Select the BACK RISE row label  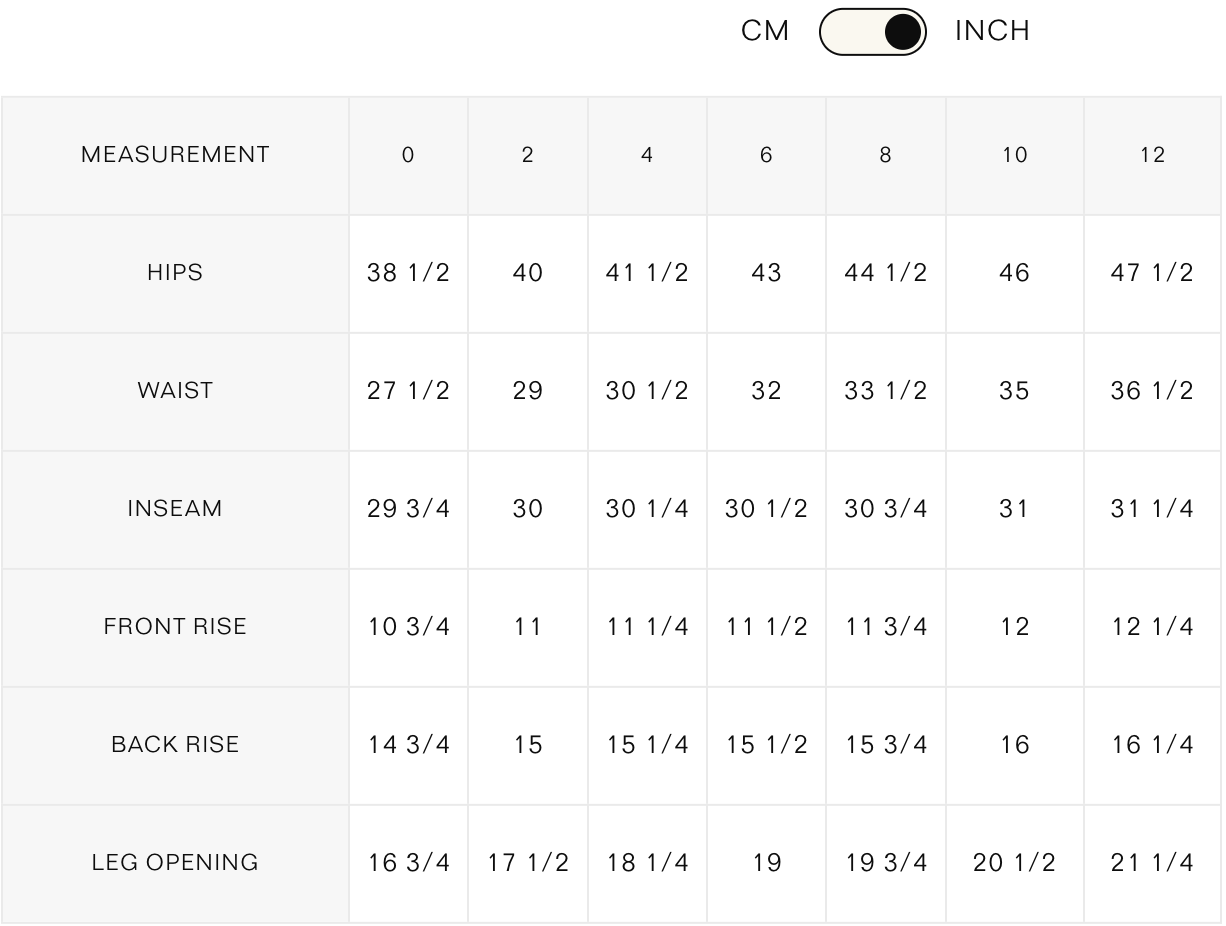175,745
